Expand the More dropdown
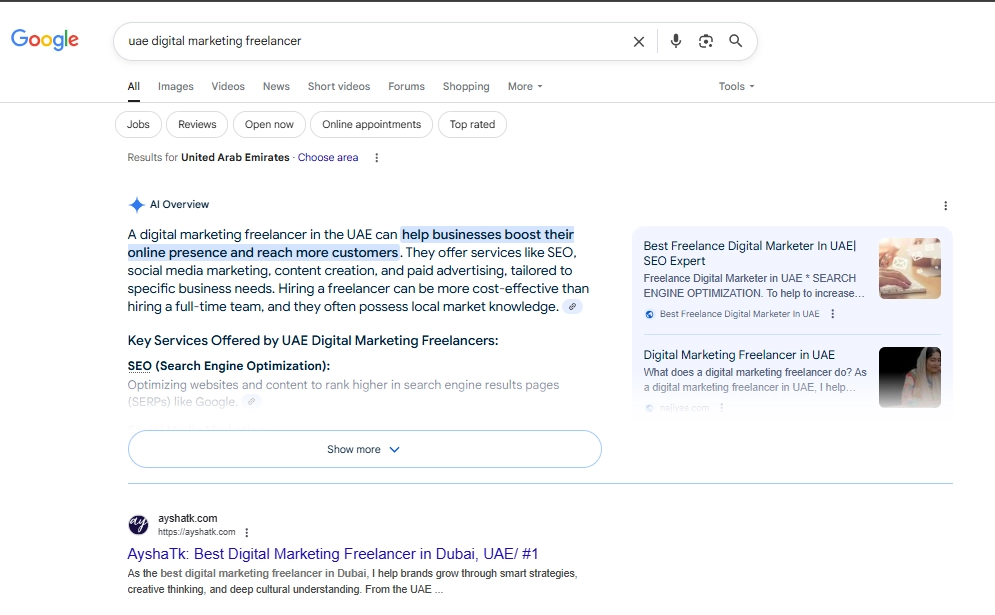995x615 pixels. click(525, 86)
